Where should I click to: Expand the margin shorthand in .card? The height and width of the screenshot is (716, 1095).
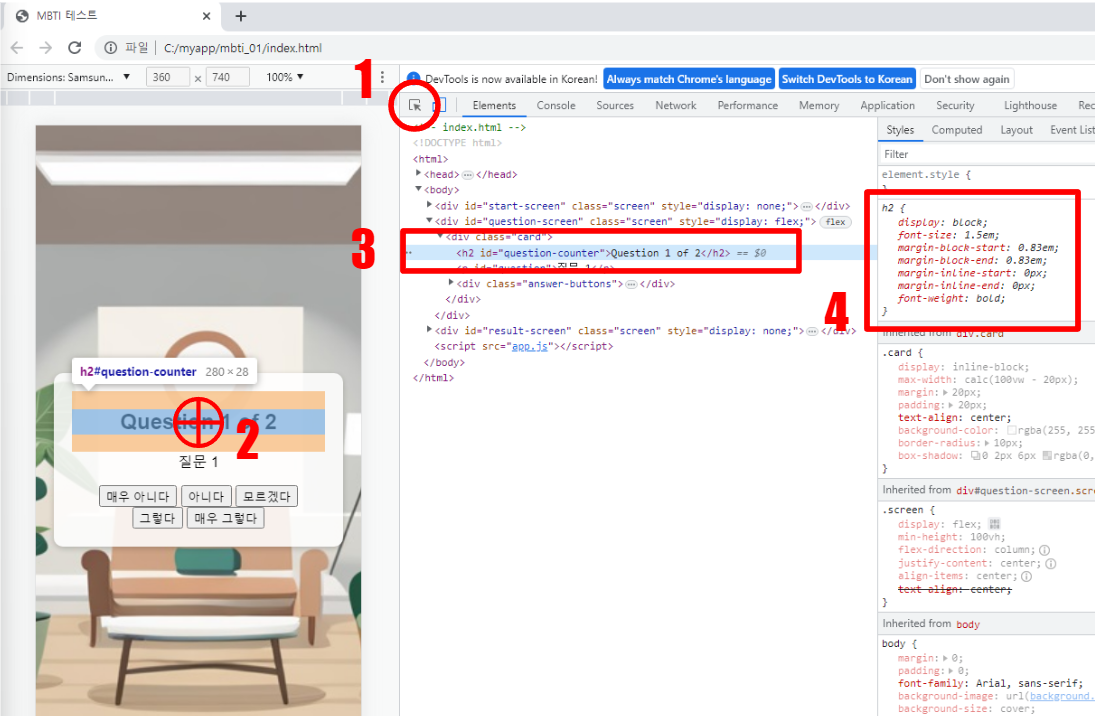946,393
